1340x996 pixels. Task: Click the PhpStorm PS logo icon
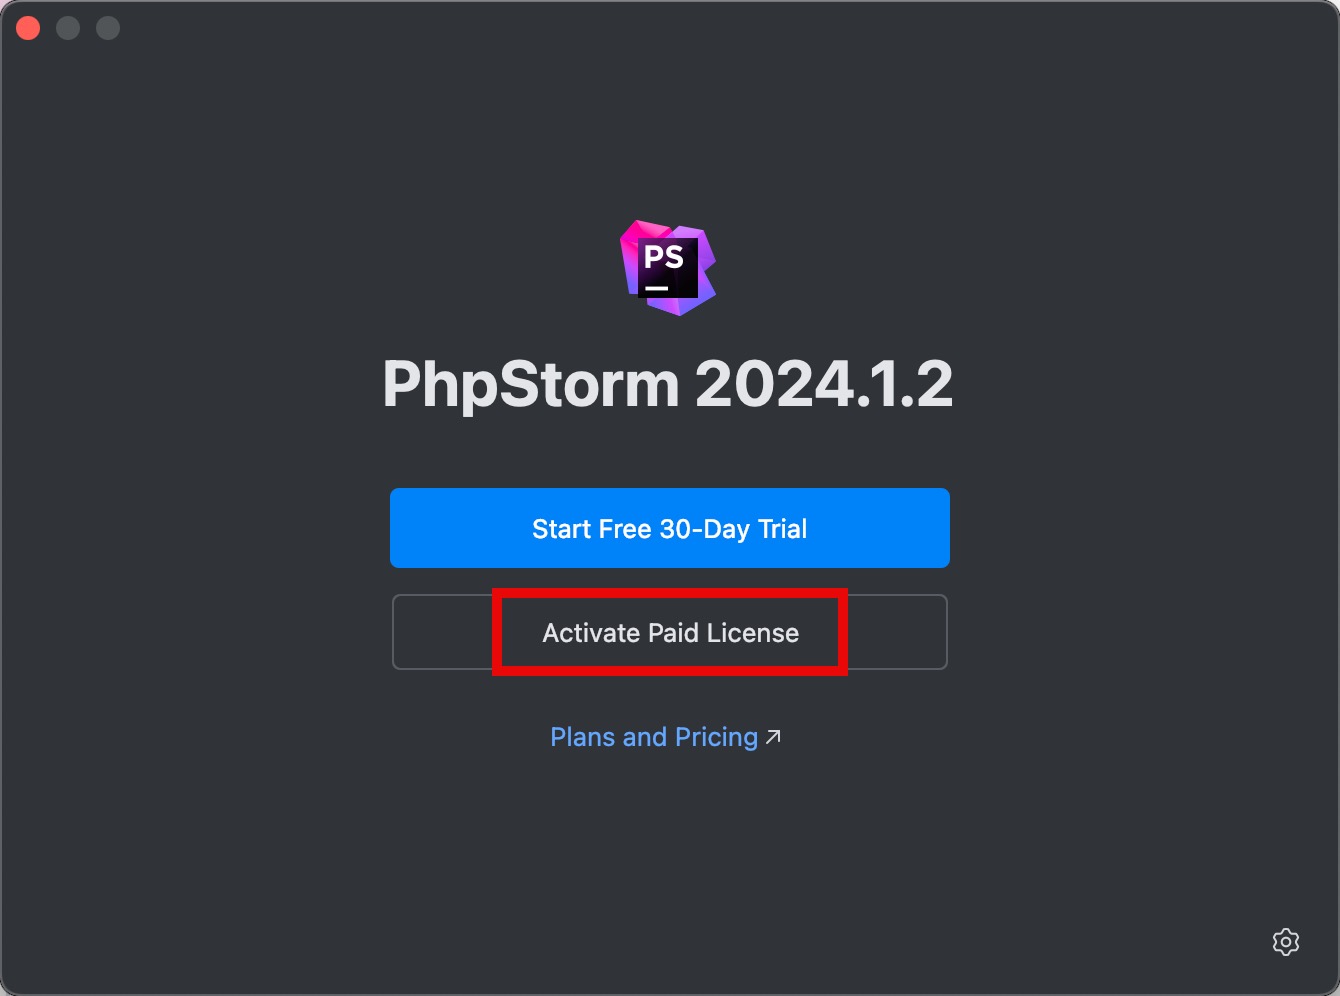(668, 268)
